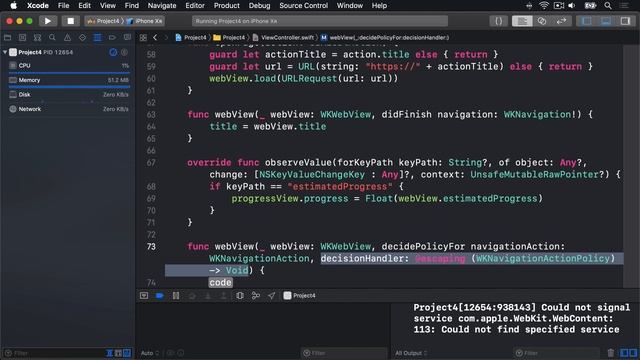Open the Xcode menu
The height and width of the screenshot is (360, 640).
(x=38, y=6)
